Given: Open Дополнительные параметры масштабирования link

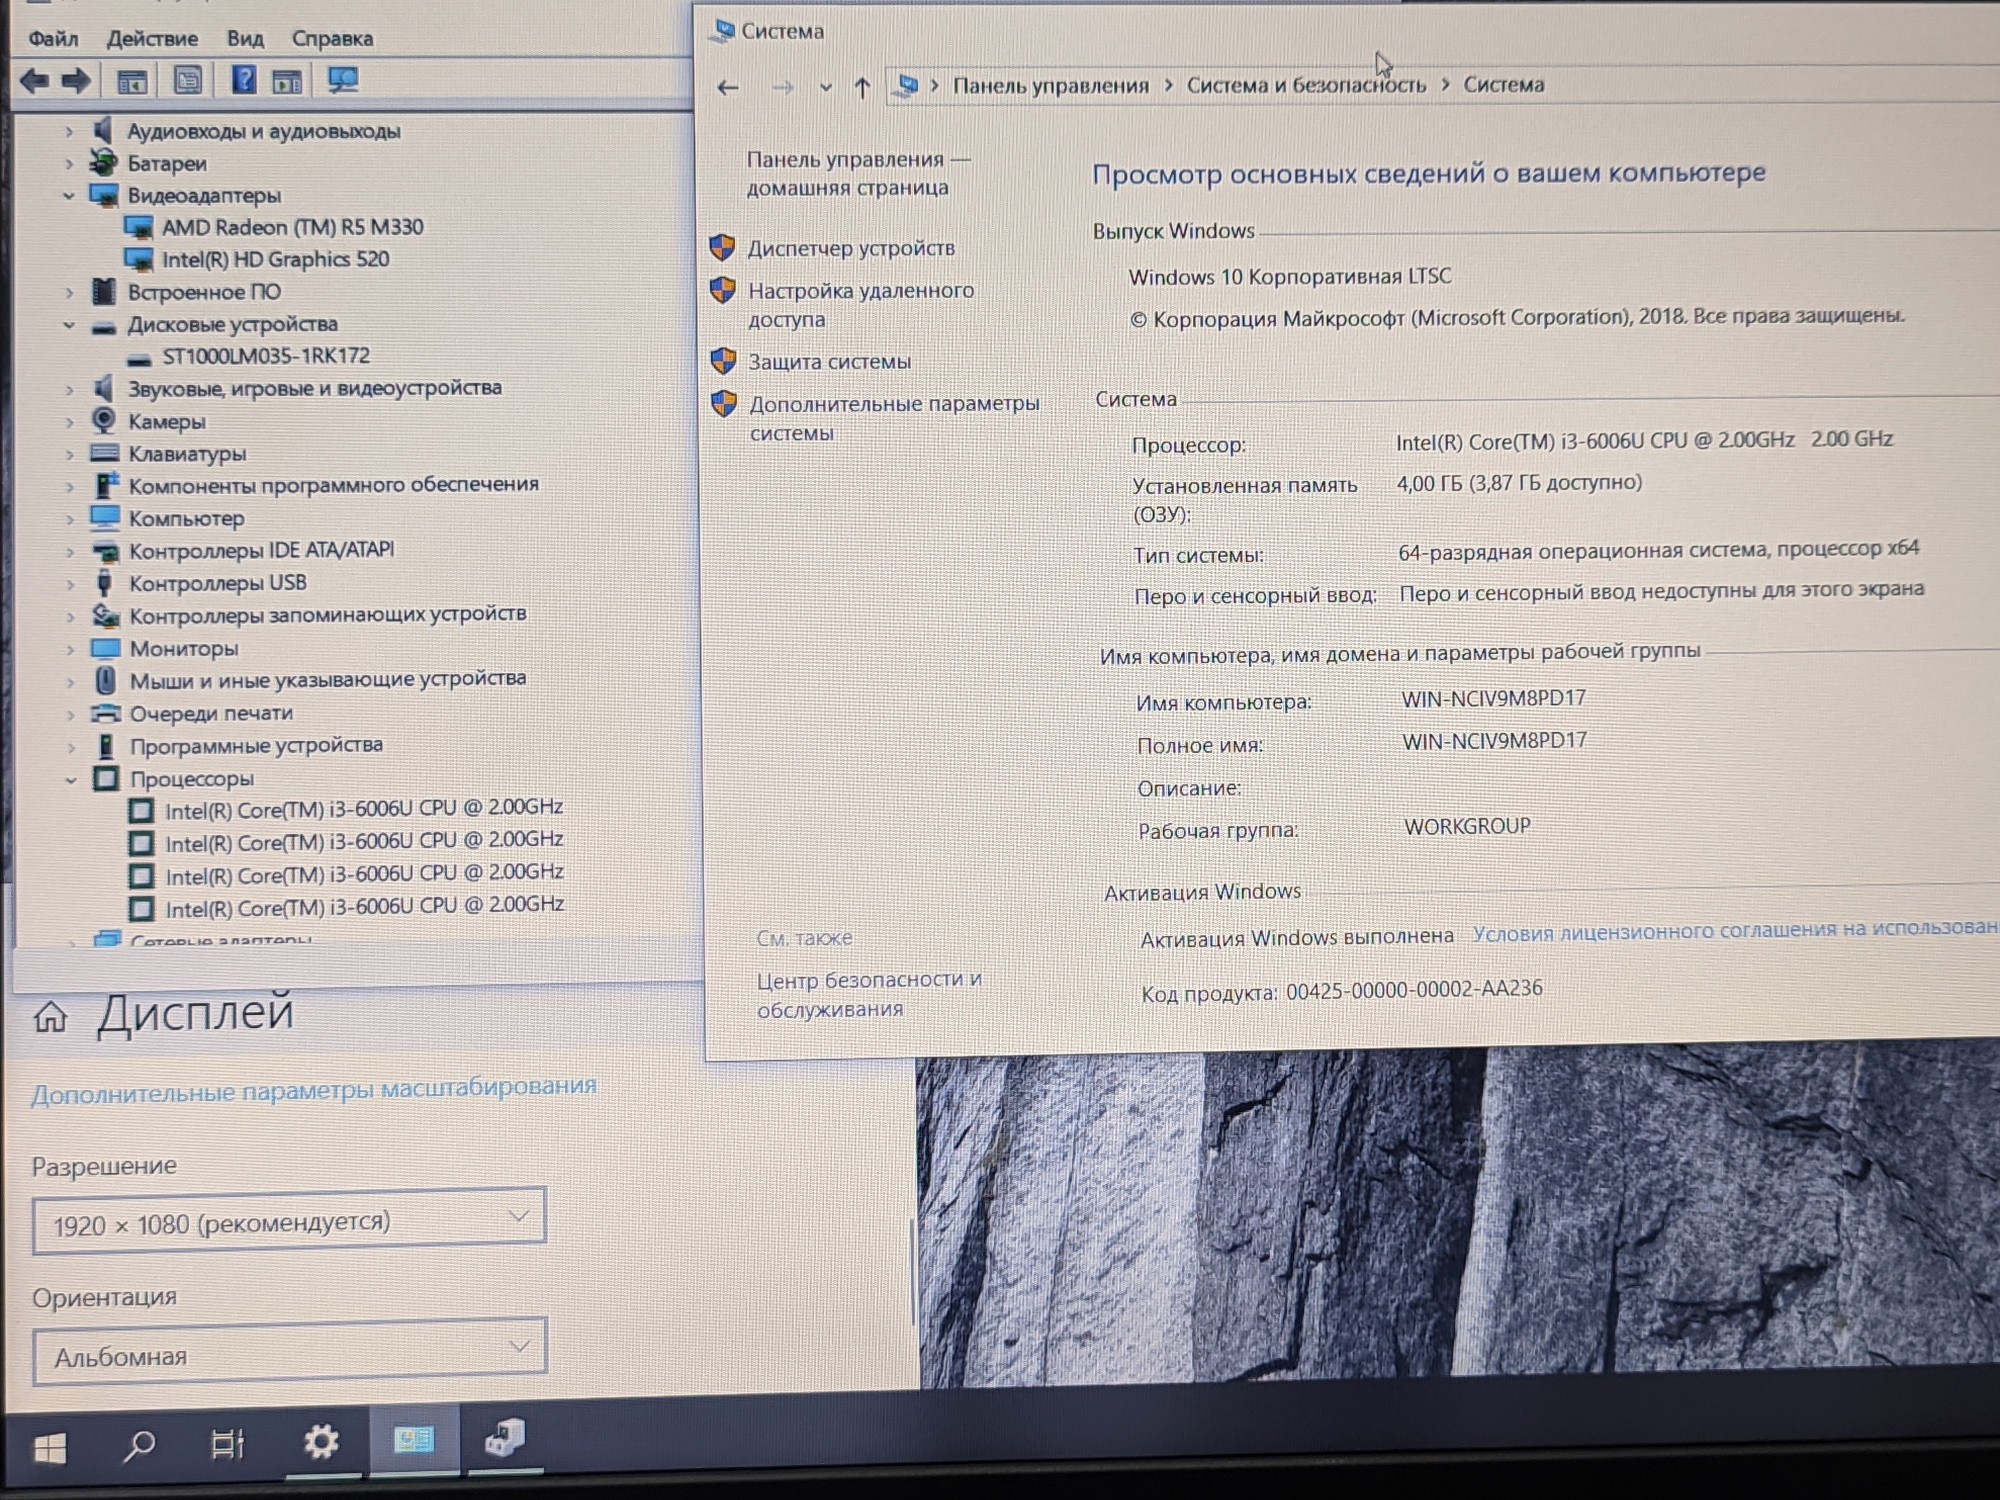Looking at the screenshot, I should [x=313, y=1090].
